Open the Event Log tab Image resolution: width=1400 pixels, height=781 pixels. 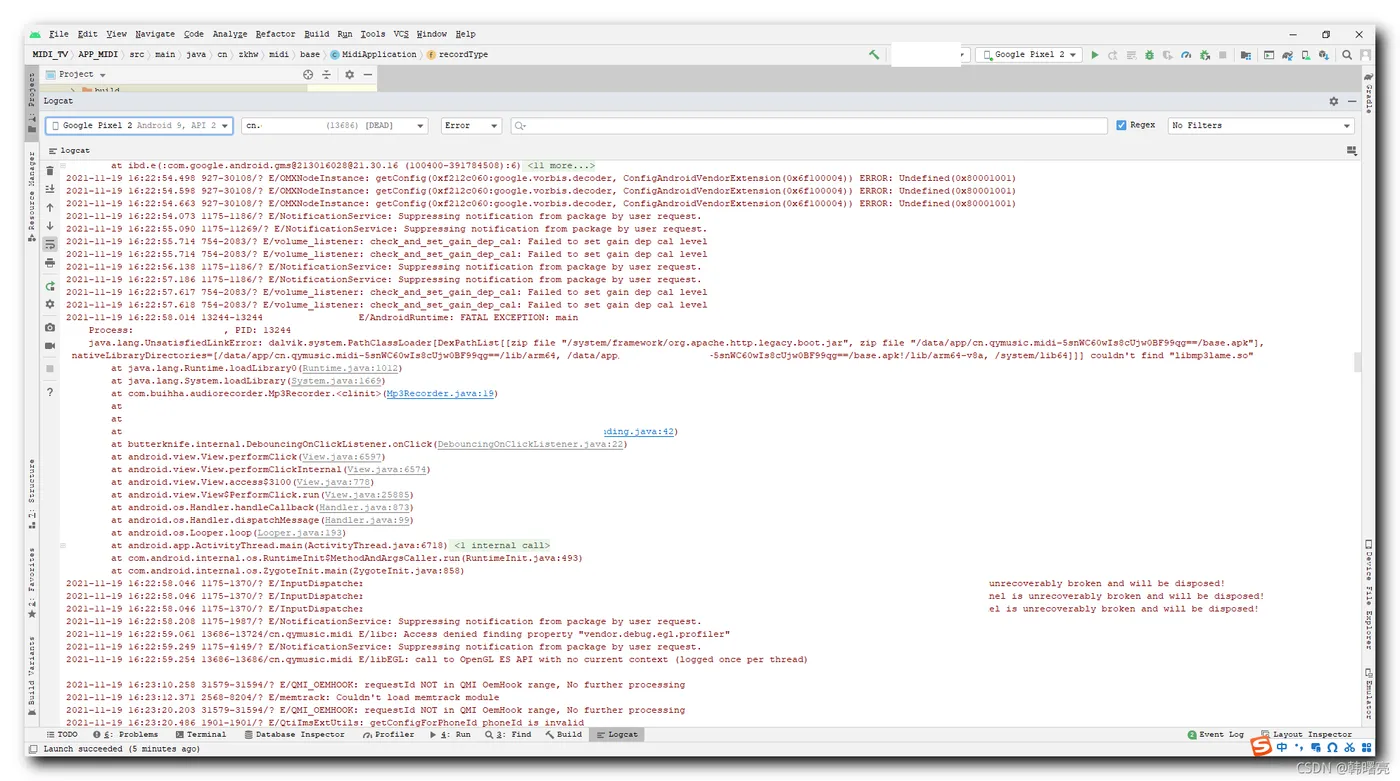coord(1215,734)
